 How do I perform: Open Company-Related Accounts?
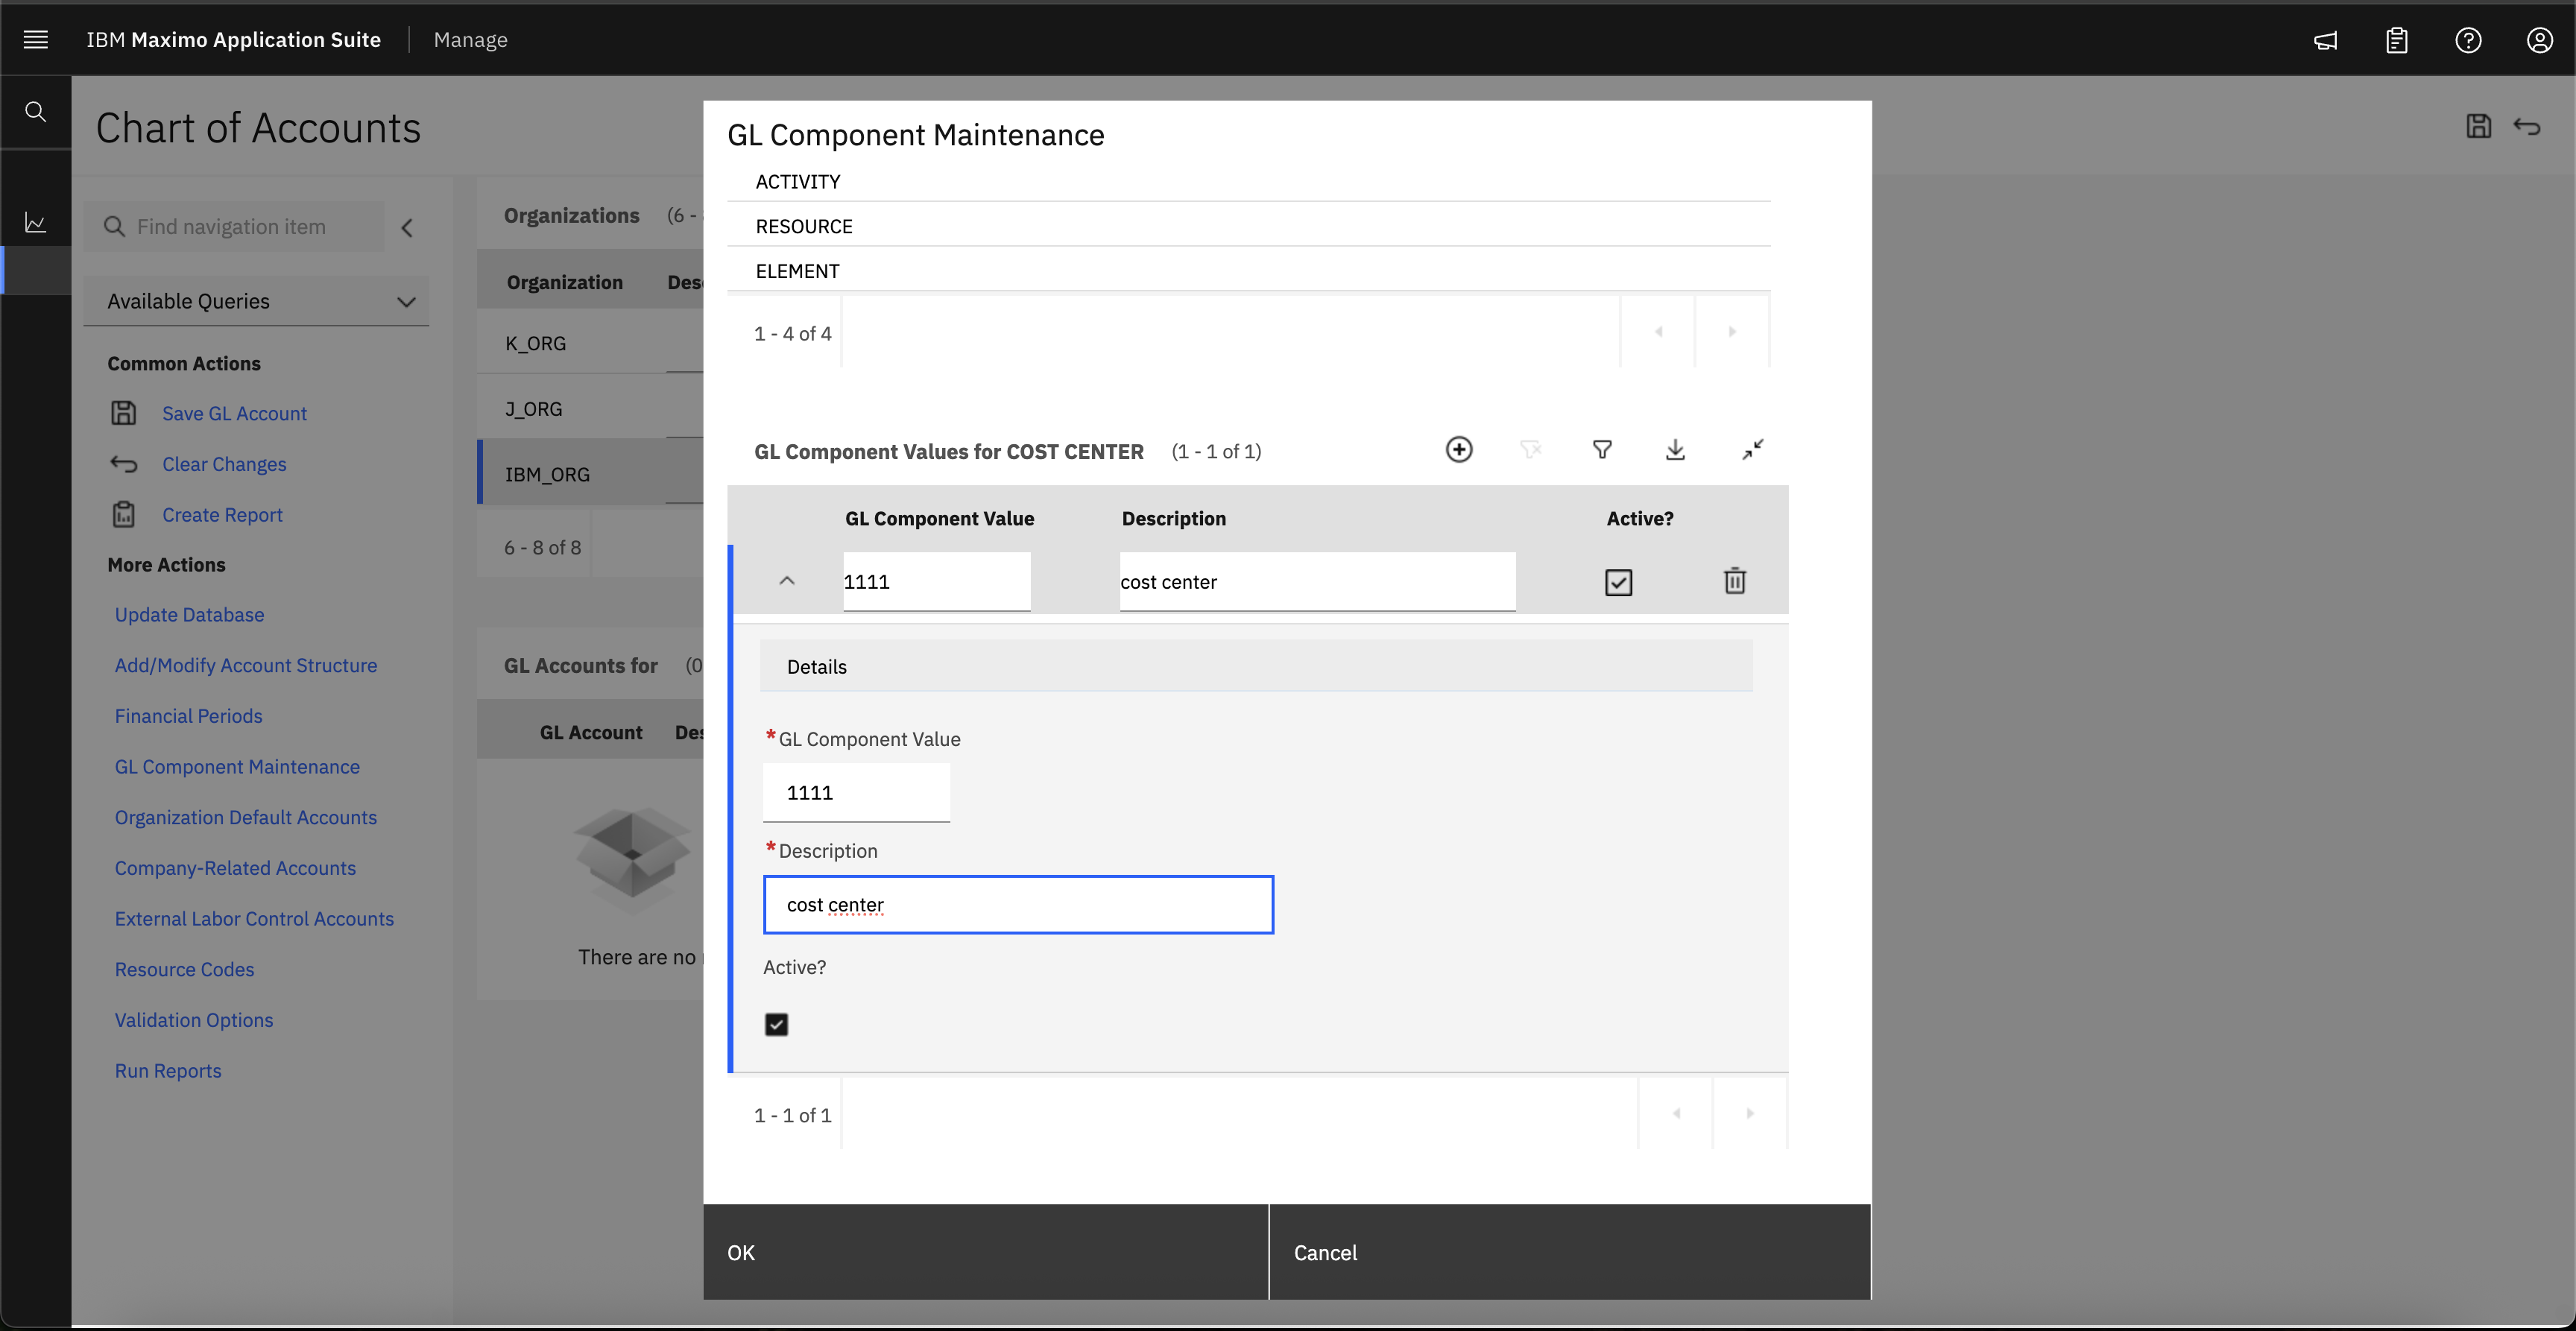tap(235, 868)
